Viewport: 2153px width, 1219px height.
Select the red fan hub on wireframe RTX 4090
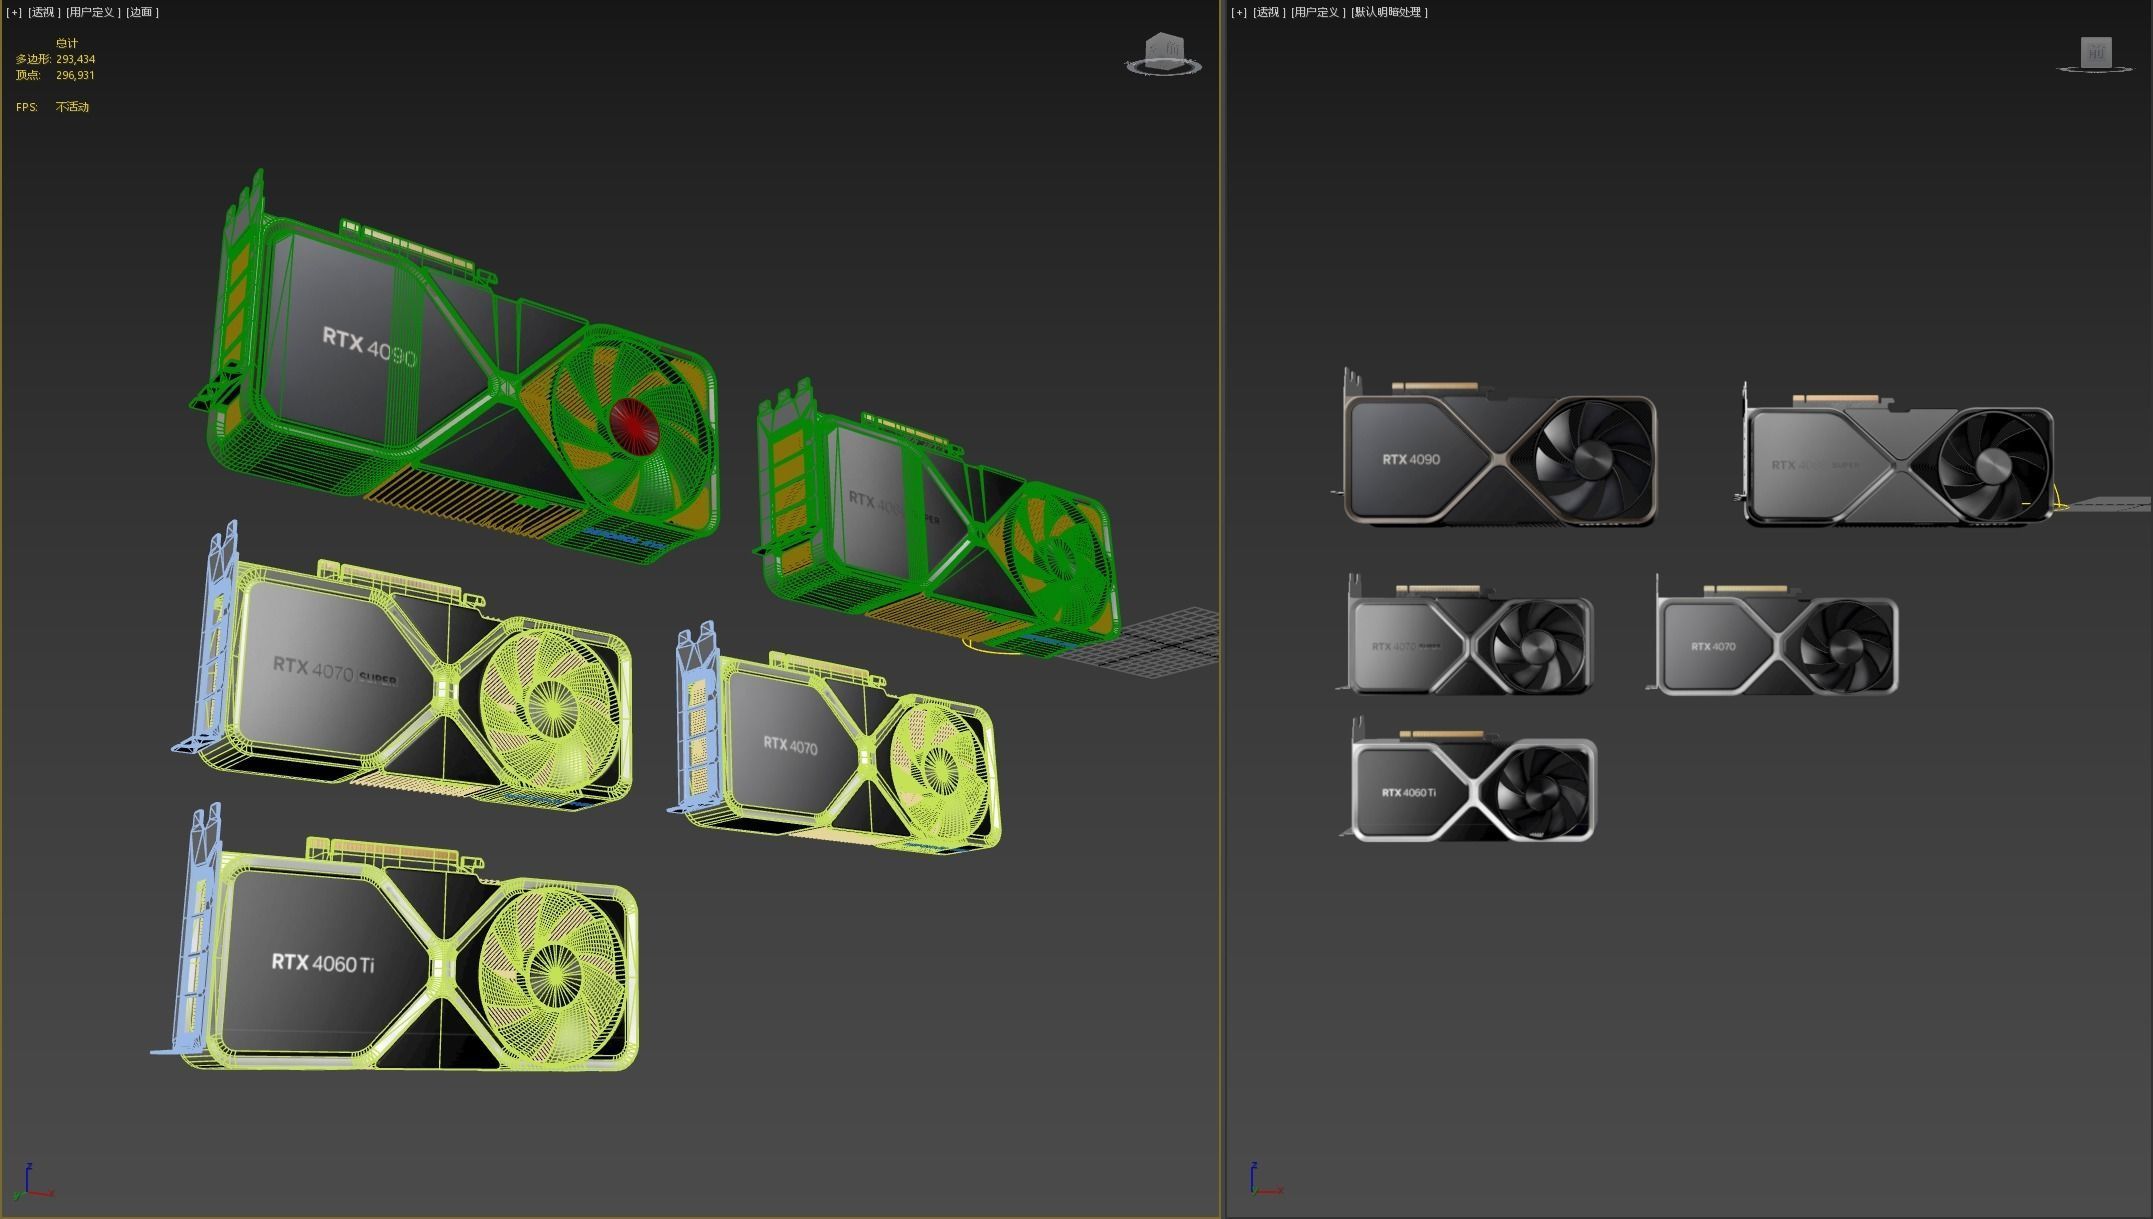pos(633,426)
